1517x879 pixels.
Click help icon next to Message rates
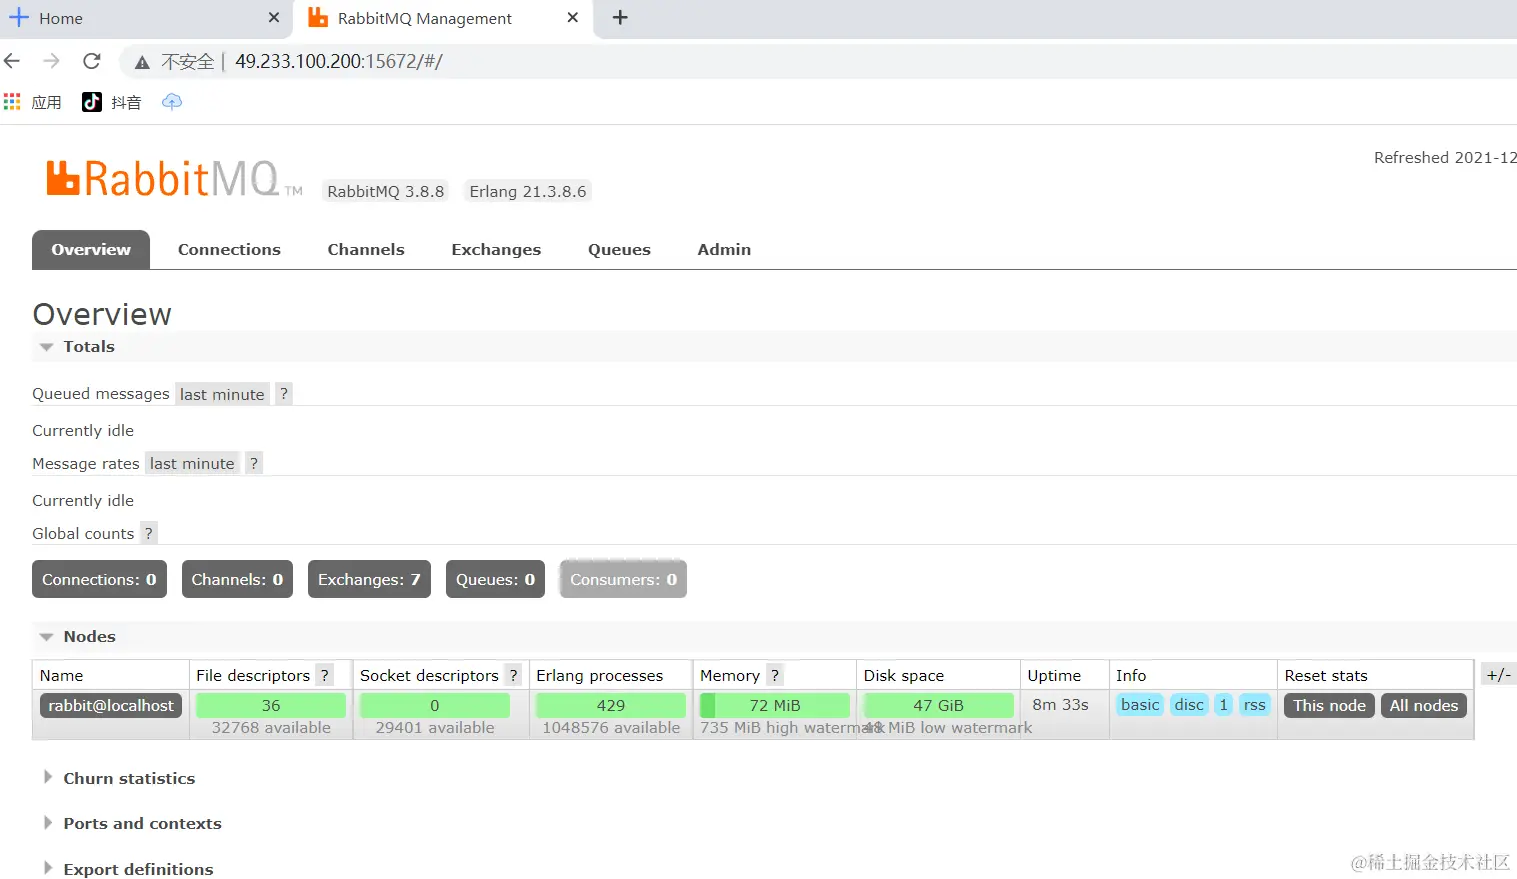(254, 463)
